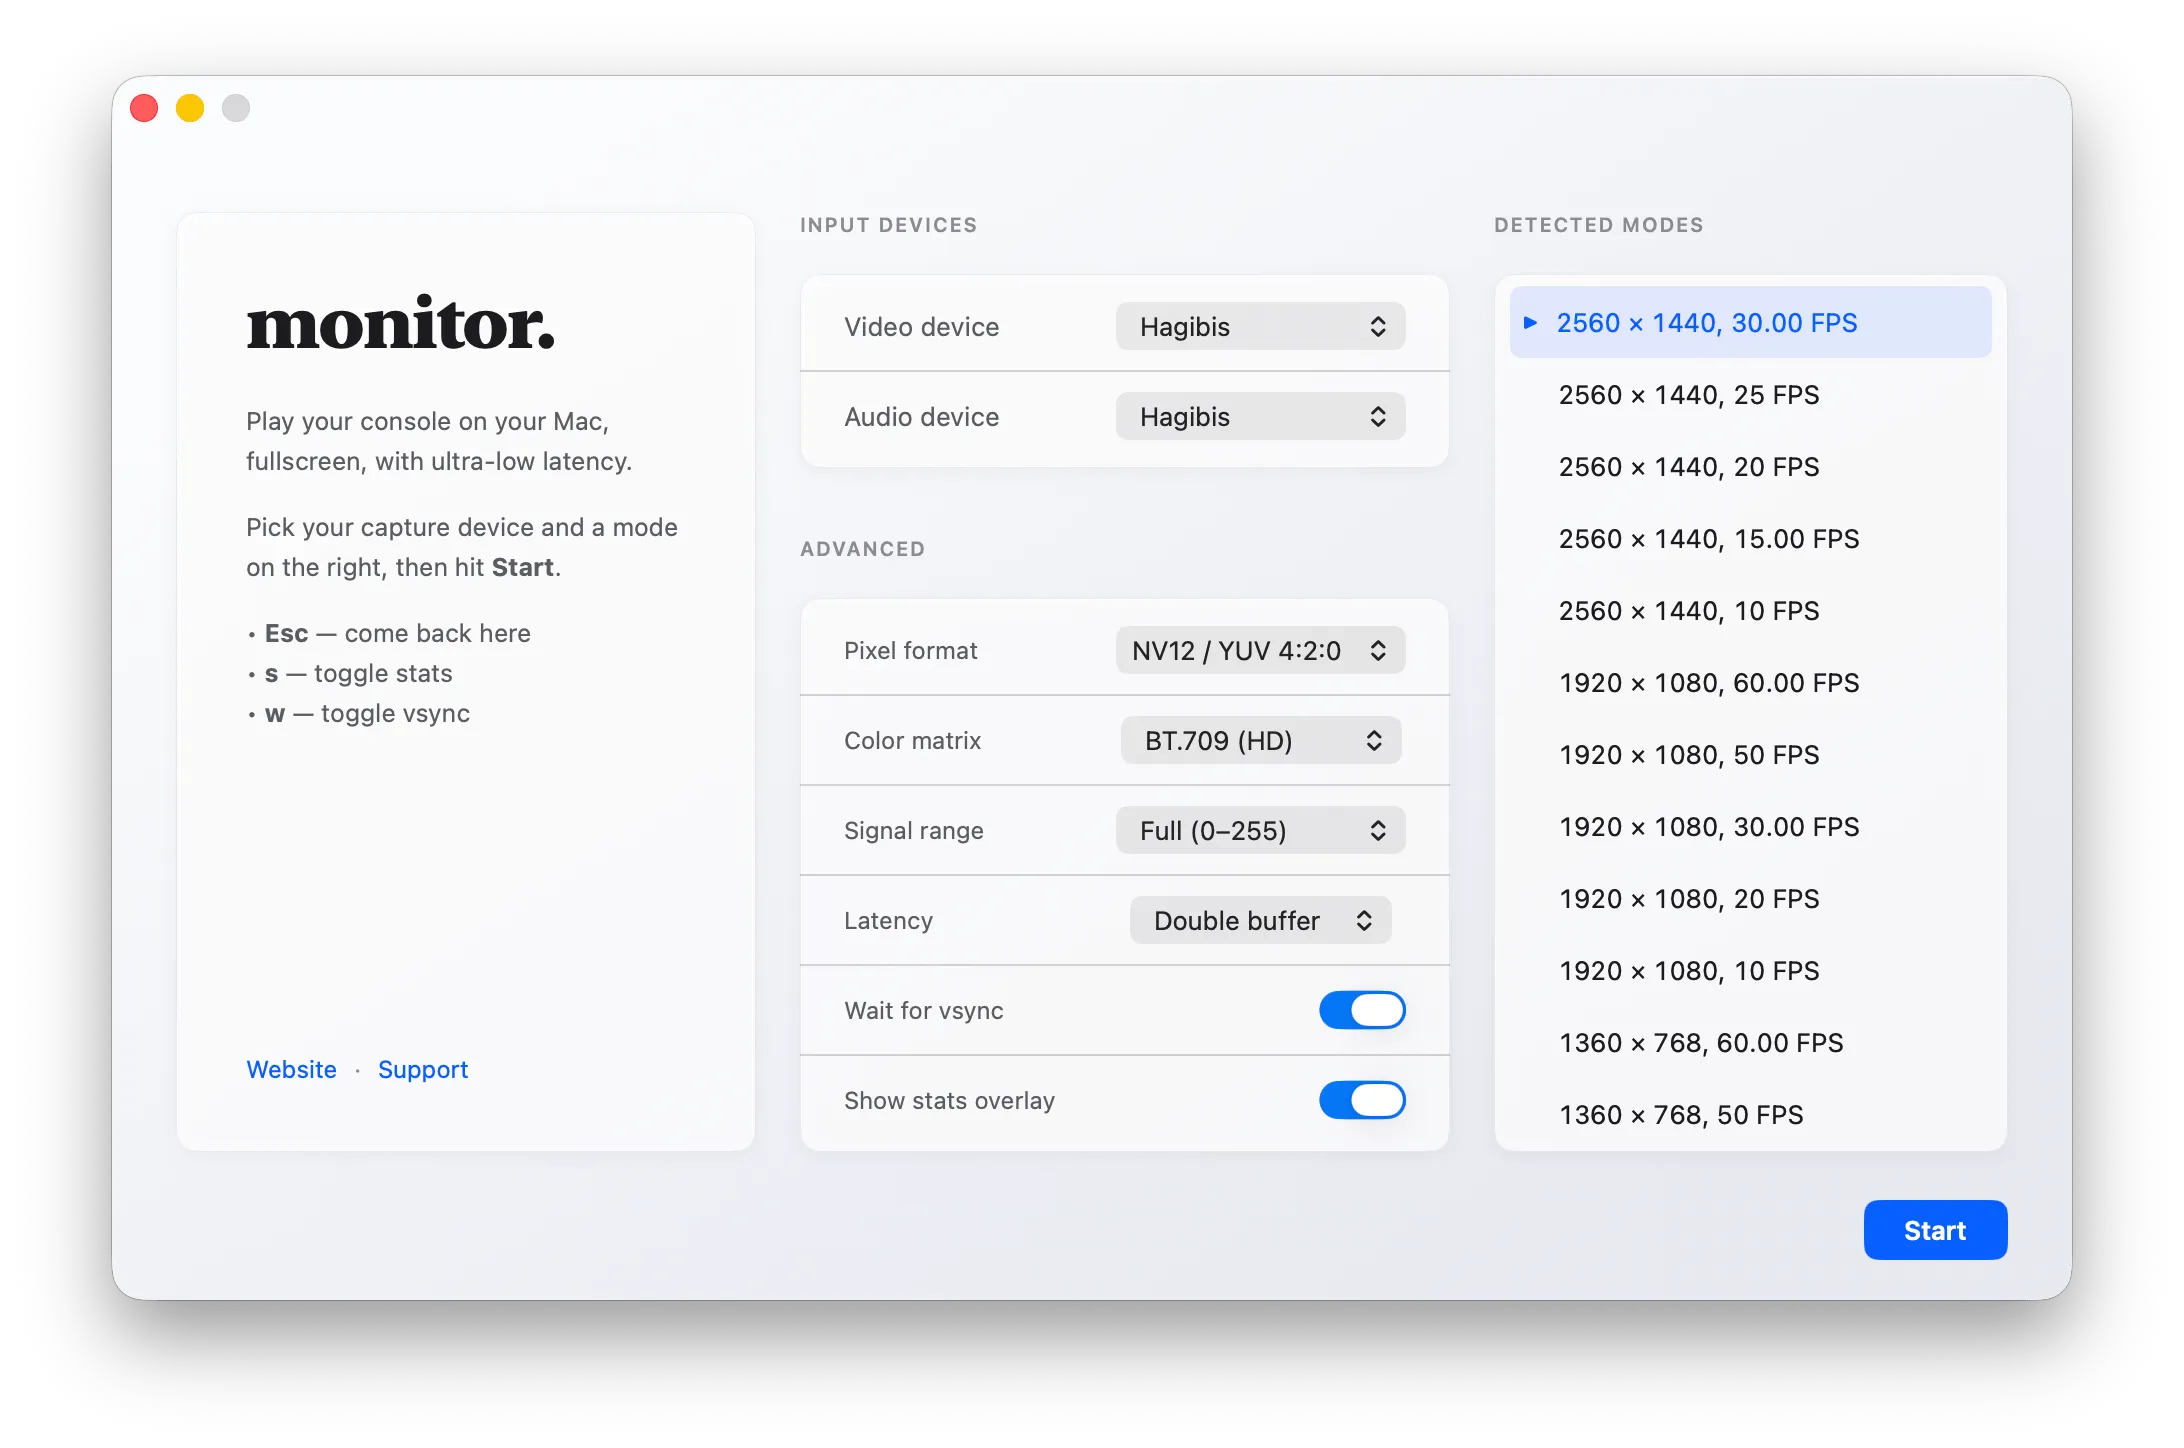Screen dimensions: 2184x1448
Task: Open the Color matrix popup
Action: point(1260,741)
